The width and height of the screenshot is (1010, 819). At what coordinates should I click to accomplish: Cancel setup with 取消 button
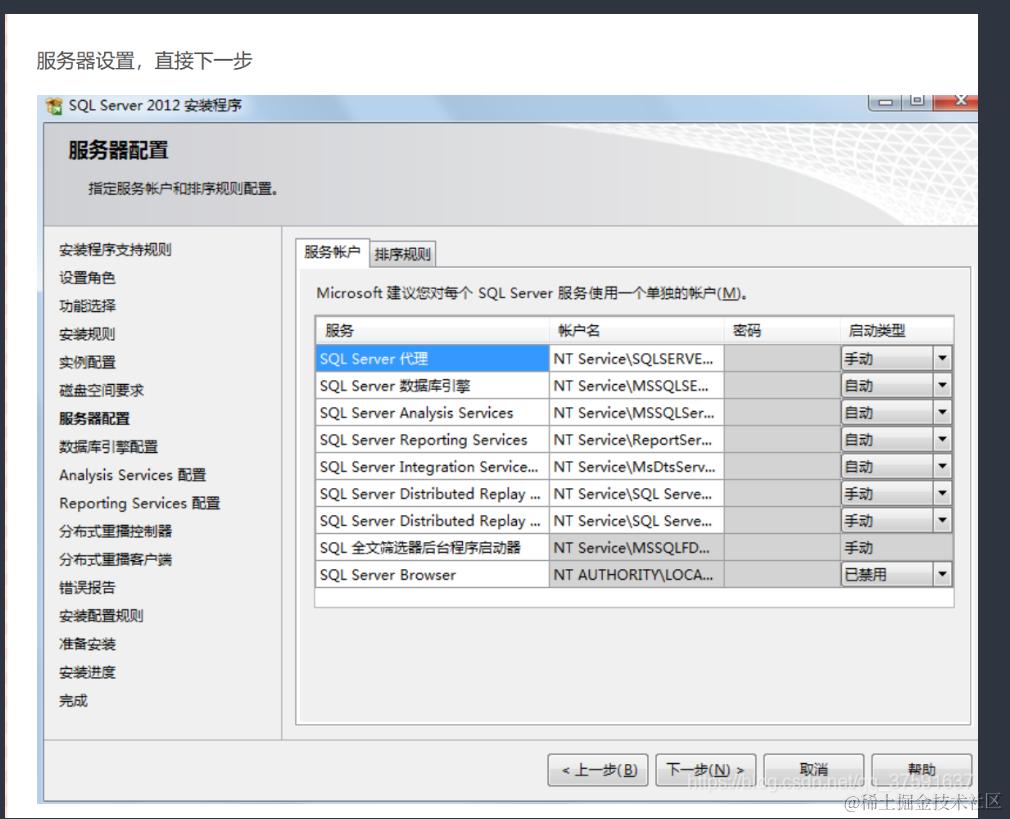point(814,770)
